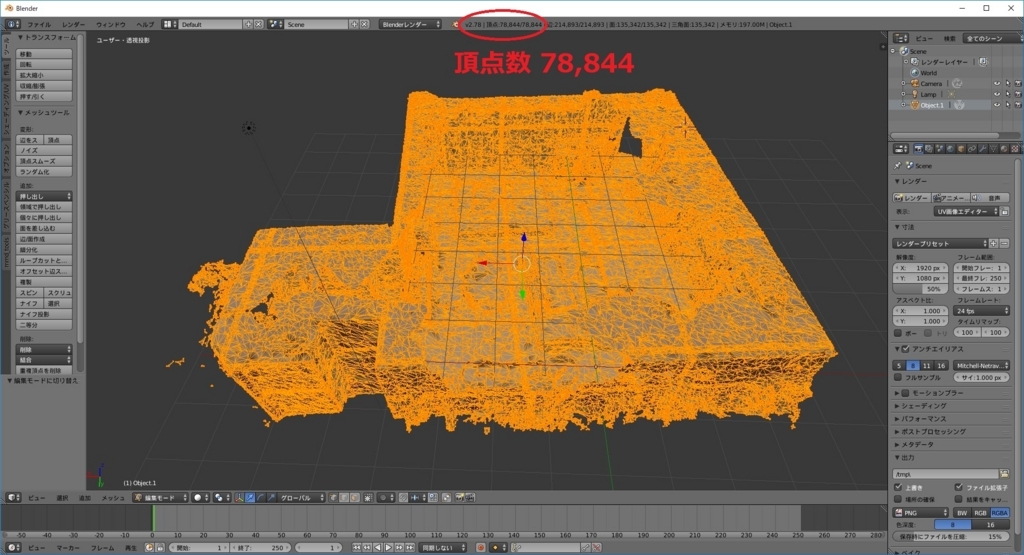1024x555 pixels.
Task: Click the OpenGL render image icon
Action: [460, 498]
